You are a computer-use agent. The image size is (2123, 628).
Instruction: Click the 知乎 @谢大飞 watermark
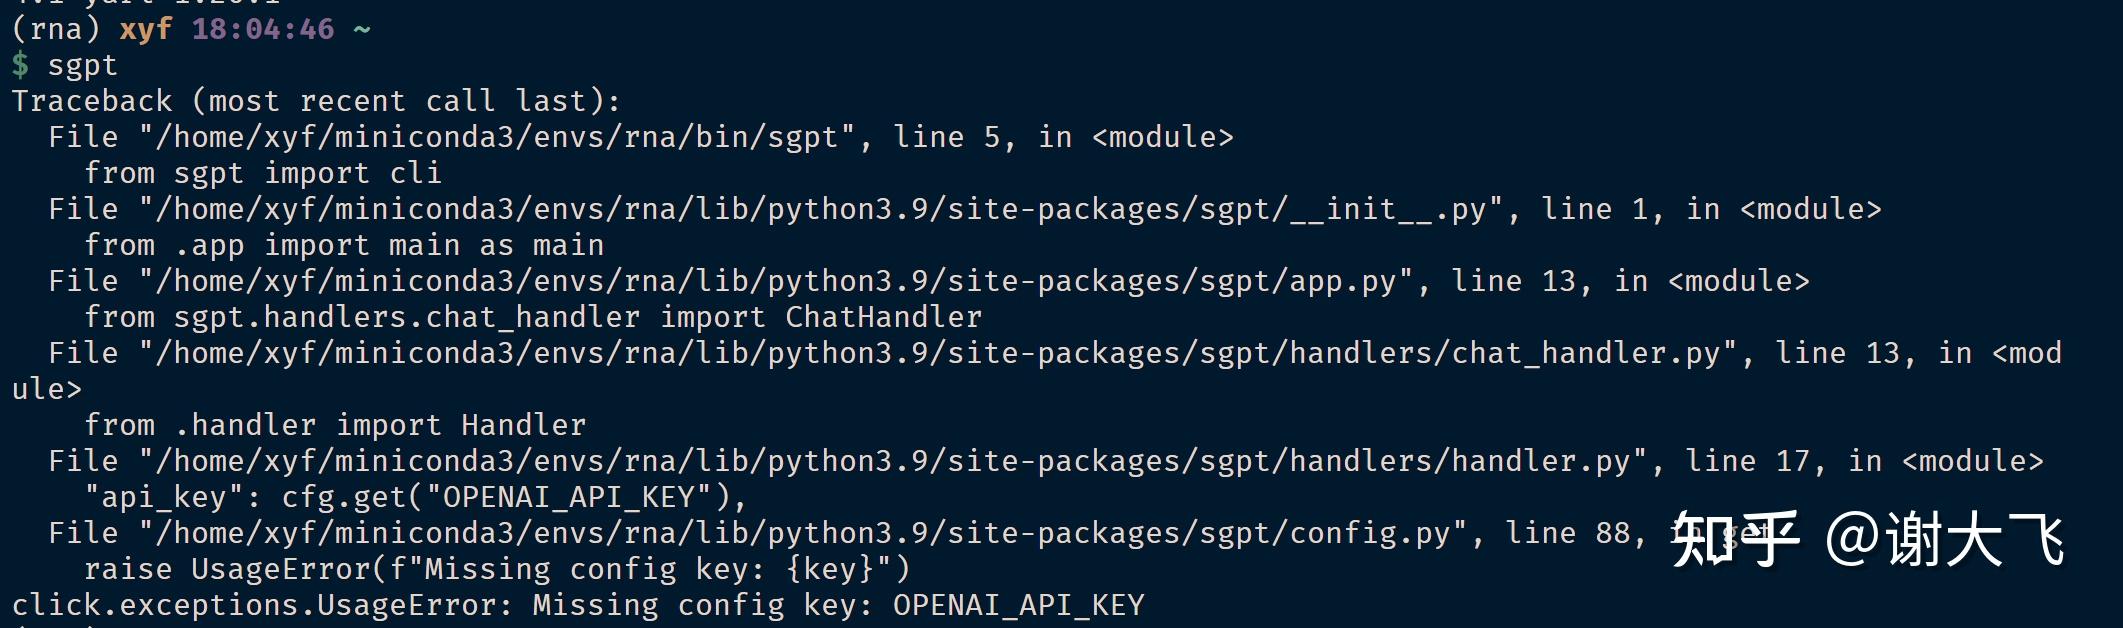point(1867,540)
